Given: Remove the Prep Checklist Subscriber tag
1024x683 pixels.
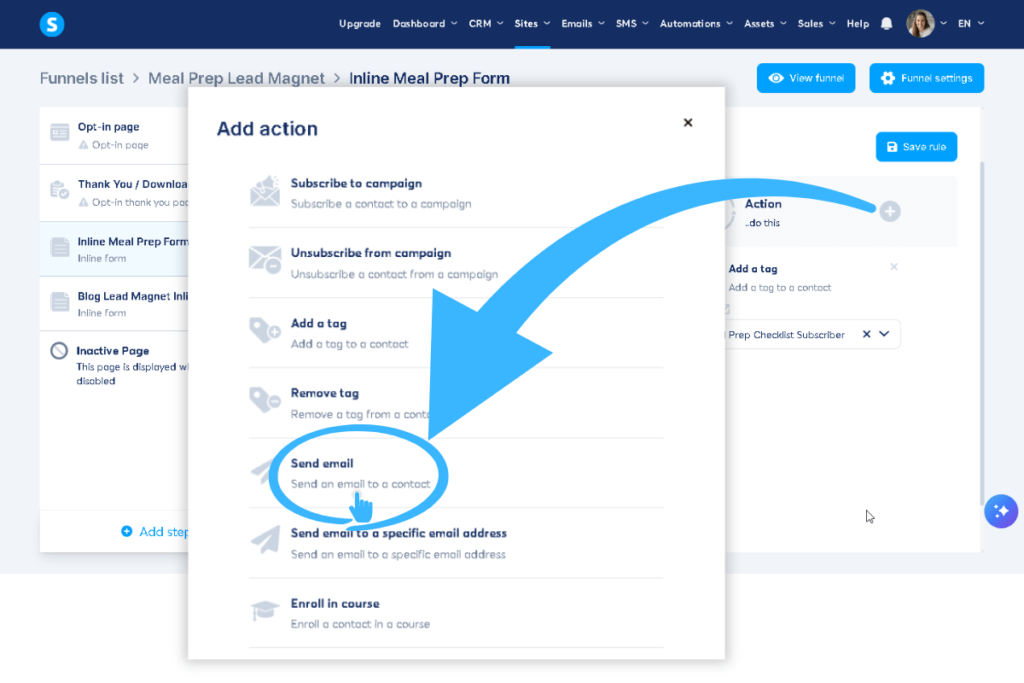Looking at the screenshot, I should [866, 334].
